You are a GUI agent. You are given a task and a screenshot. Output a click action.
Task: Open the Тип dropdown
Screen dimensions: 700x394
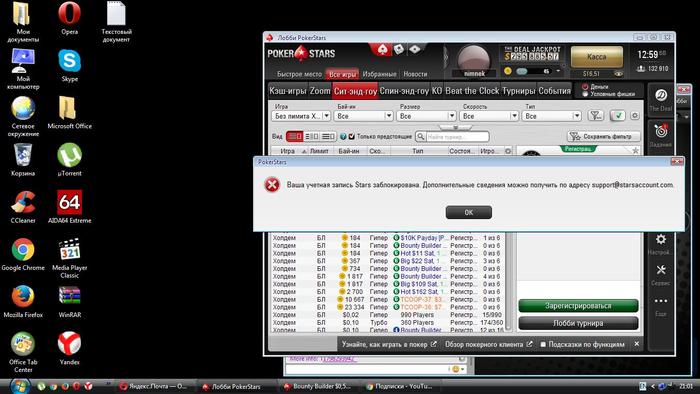tap(552, 116)
